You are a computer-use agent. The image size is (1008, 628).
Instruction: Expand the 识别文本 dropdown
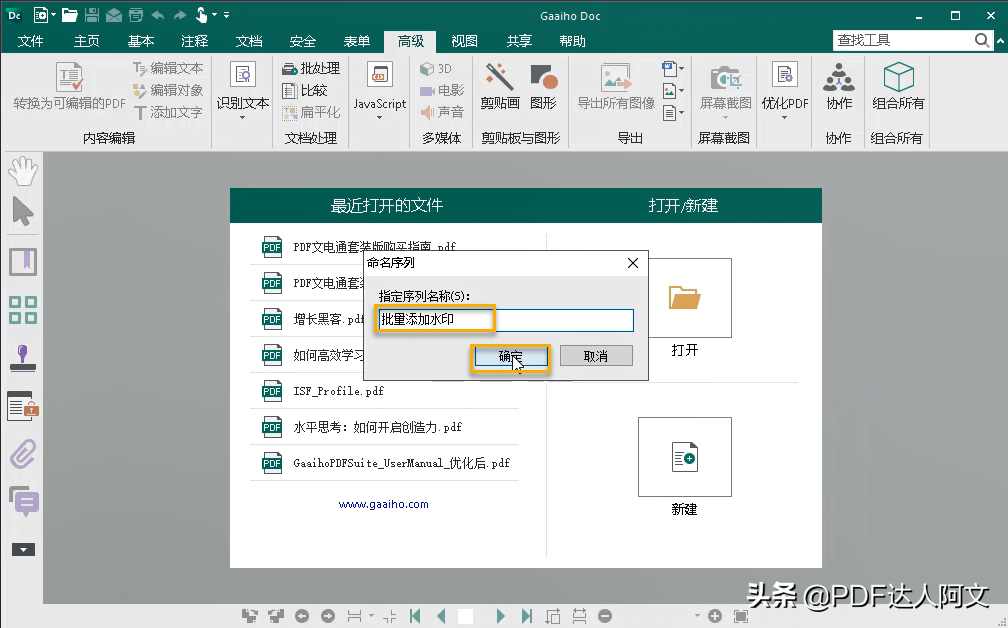click(x=242, y=118)
